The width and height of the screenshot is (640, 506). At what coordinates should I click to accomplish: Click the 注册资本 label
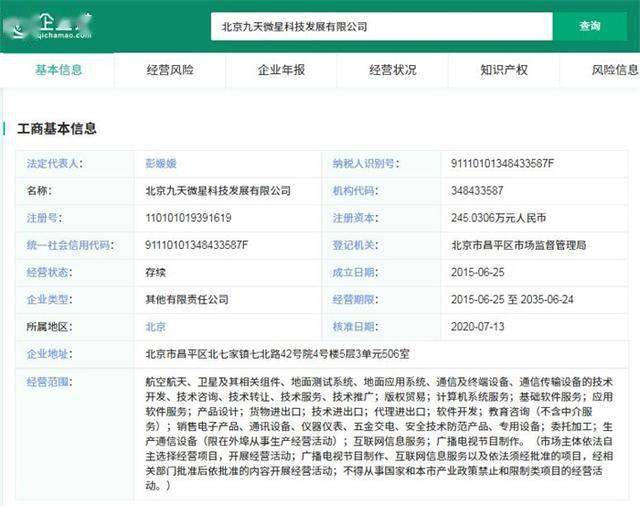[x=355, y=218]
